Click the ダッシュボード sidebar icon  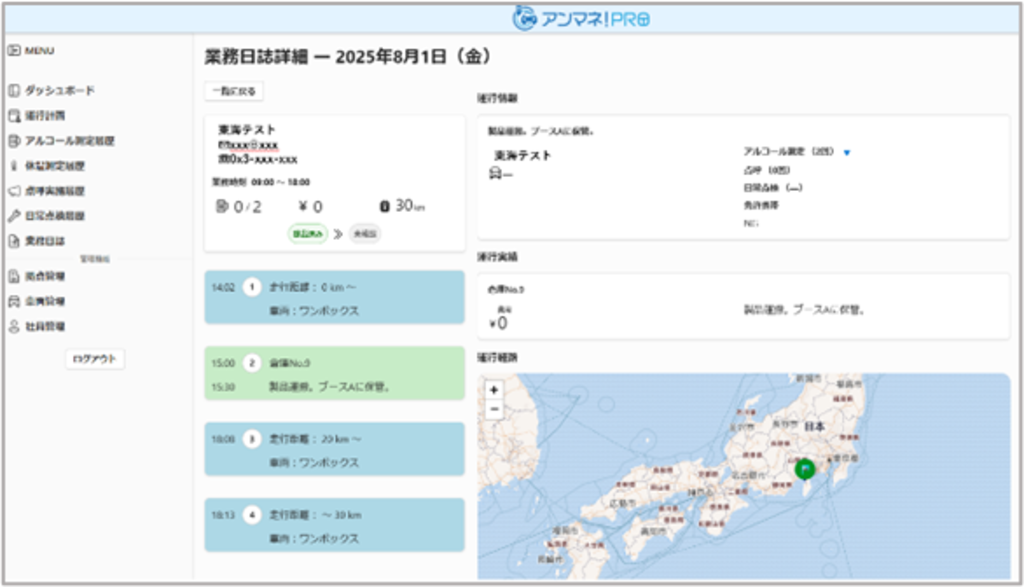tap(14, 91)
